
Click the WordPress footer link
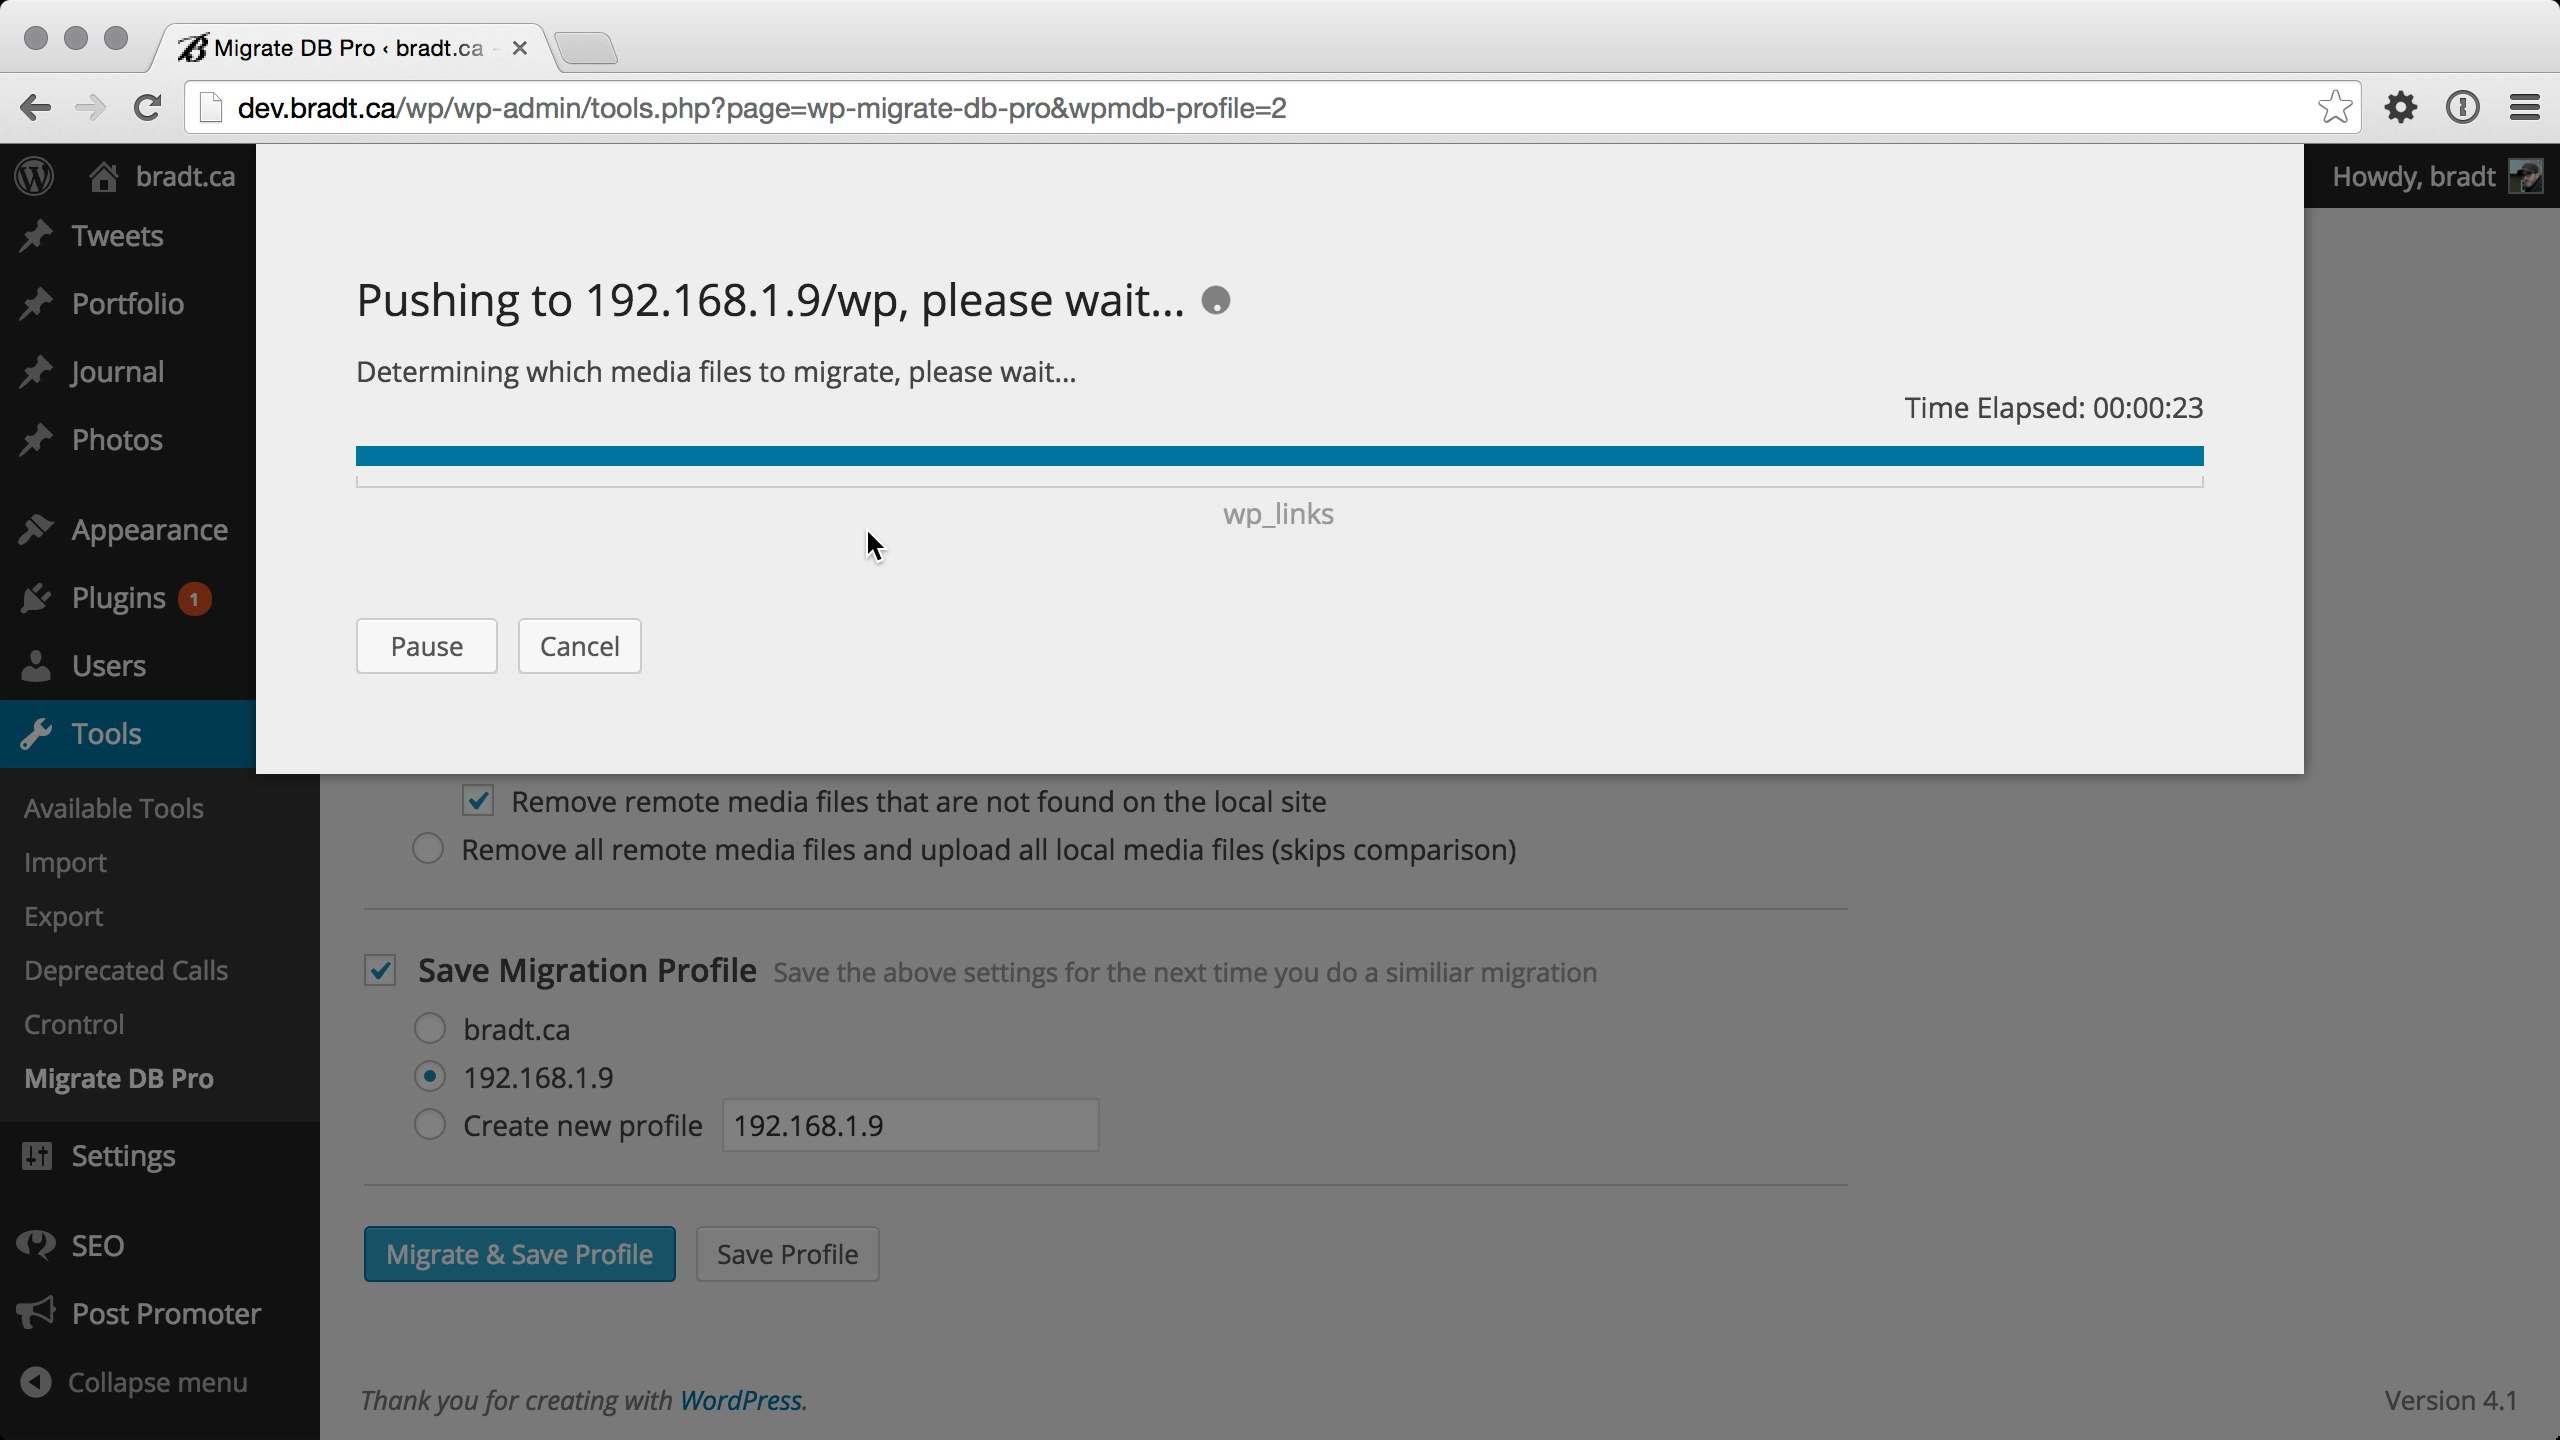[740, 1400]
